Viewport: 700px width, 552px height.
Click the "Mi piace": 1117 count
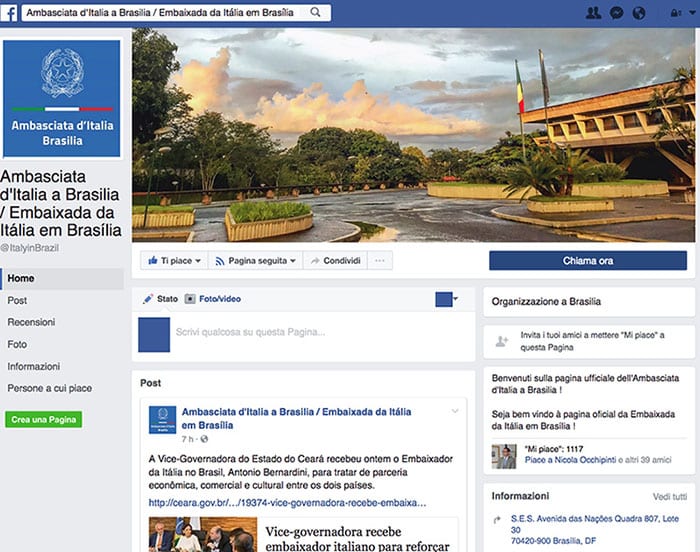tap(554, 449)
